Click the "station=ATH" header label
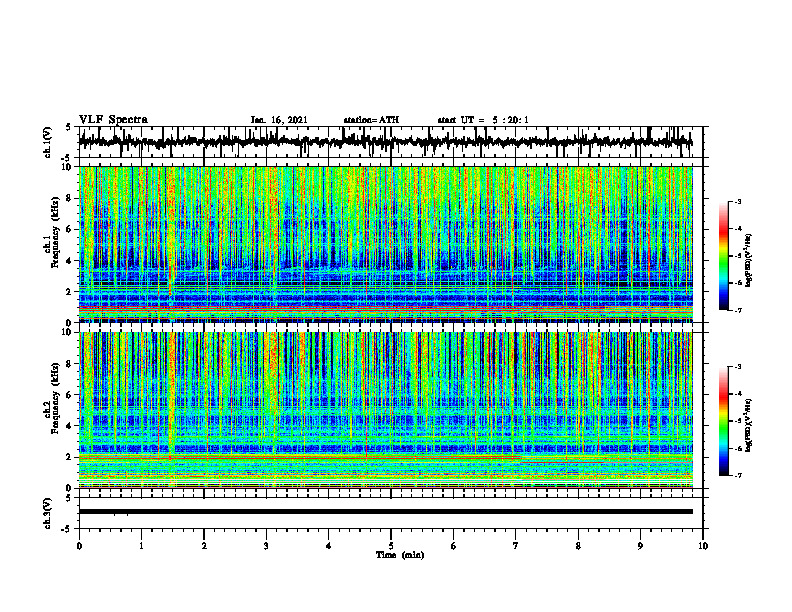 (x=371, y=120)
